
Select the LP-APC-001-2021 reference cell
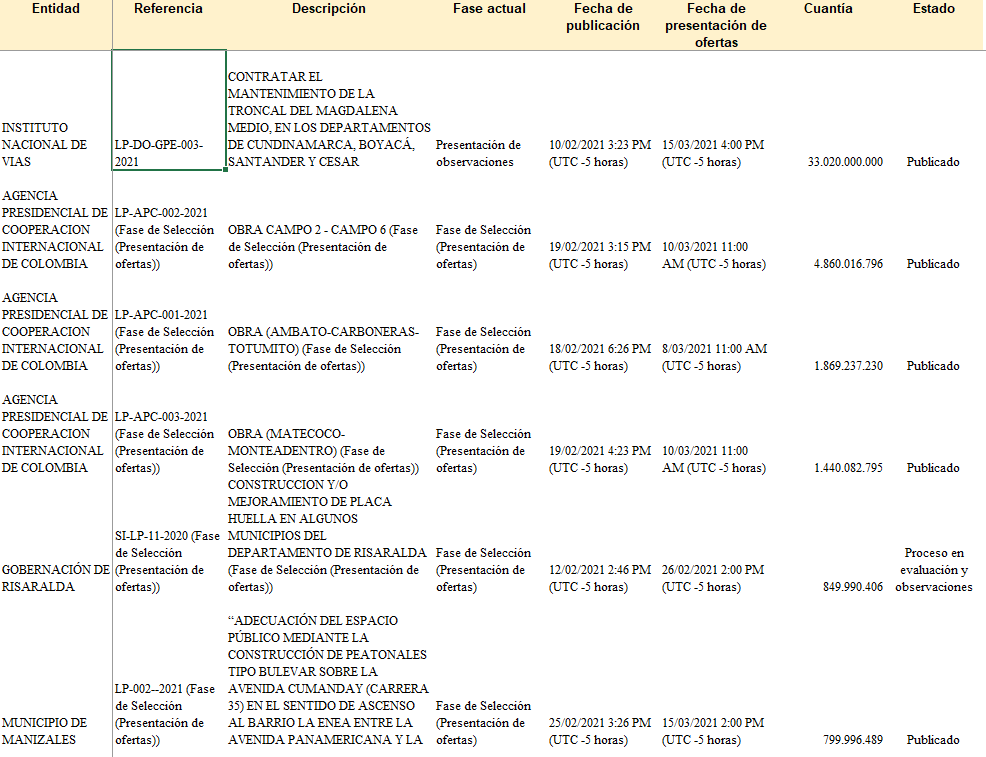point(165,340)
